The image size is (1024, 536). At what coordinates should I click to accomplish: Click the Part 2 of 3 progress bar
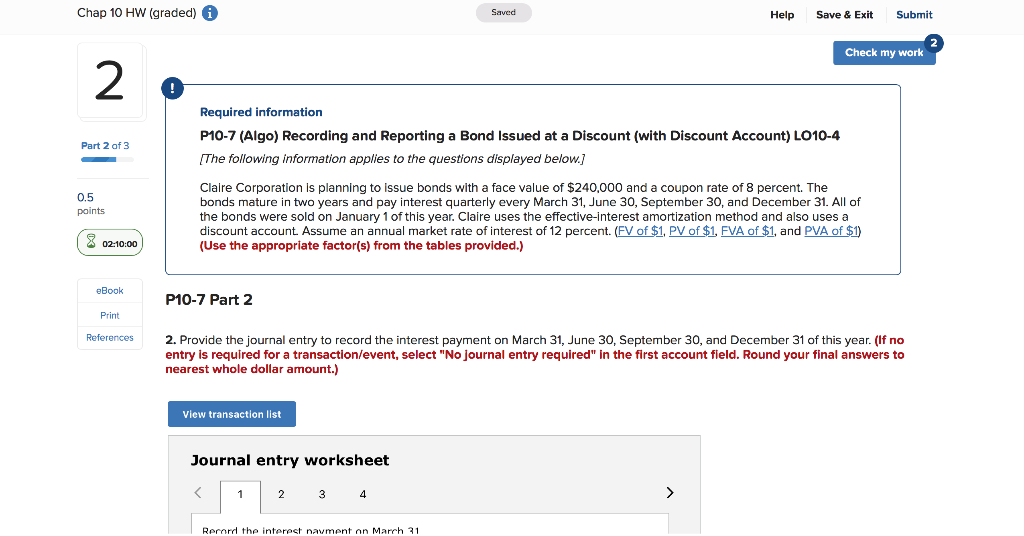tap(107, 159)
